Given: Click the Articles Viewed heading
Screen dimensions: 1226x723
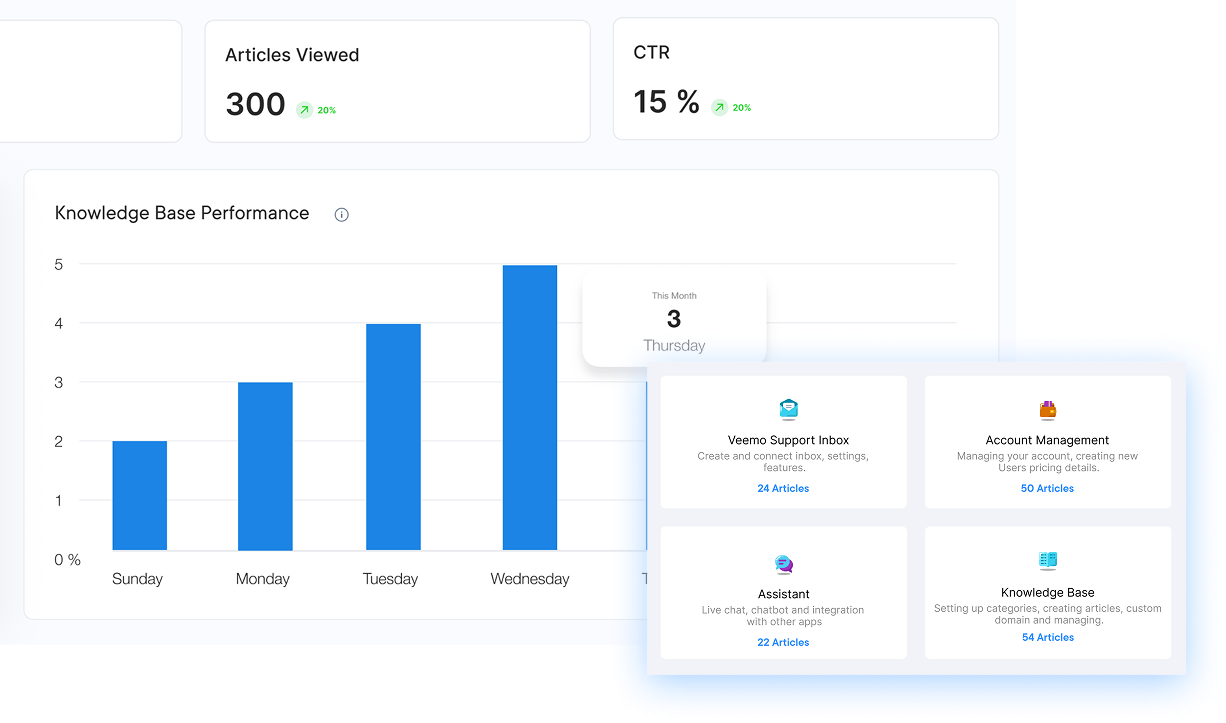Looking at the screenshot, I should click(x=292, y=55).
